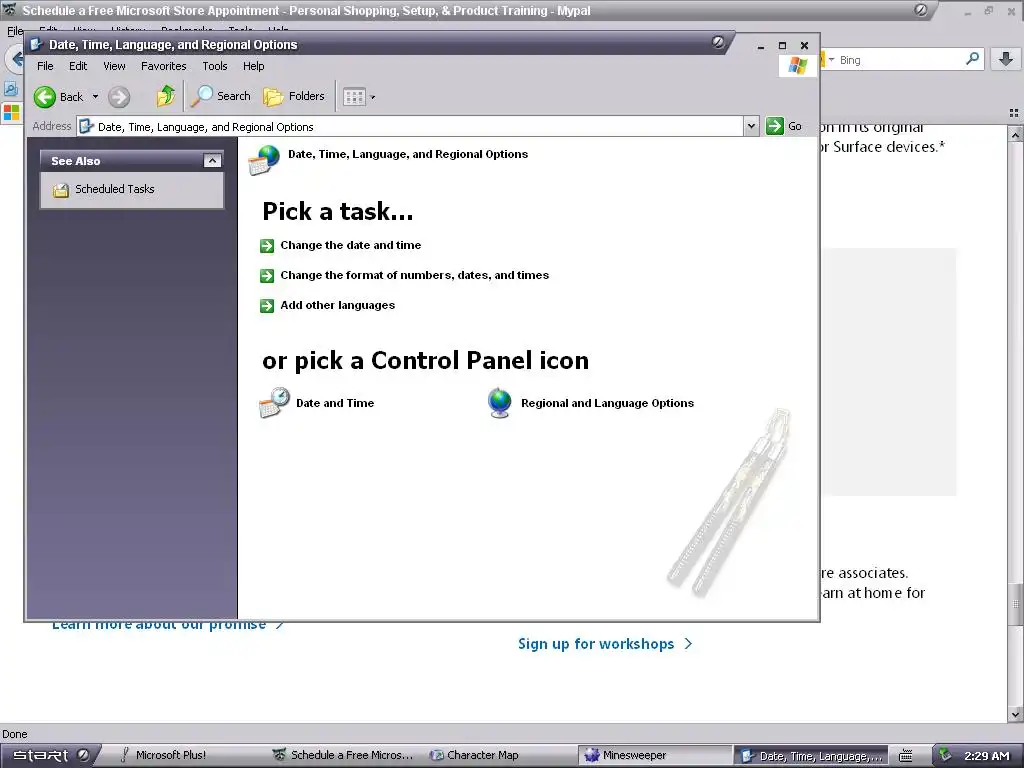Click Change the date and time
This screenshot has width=1024, height=768.
(x=350, y=245)
